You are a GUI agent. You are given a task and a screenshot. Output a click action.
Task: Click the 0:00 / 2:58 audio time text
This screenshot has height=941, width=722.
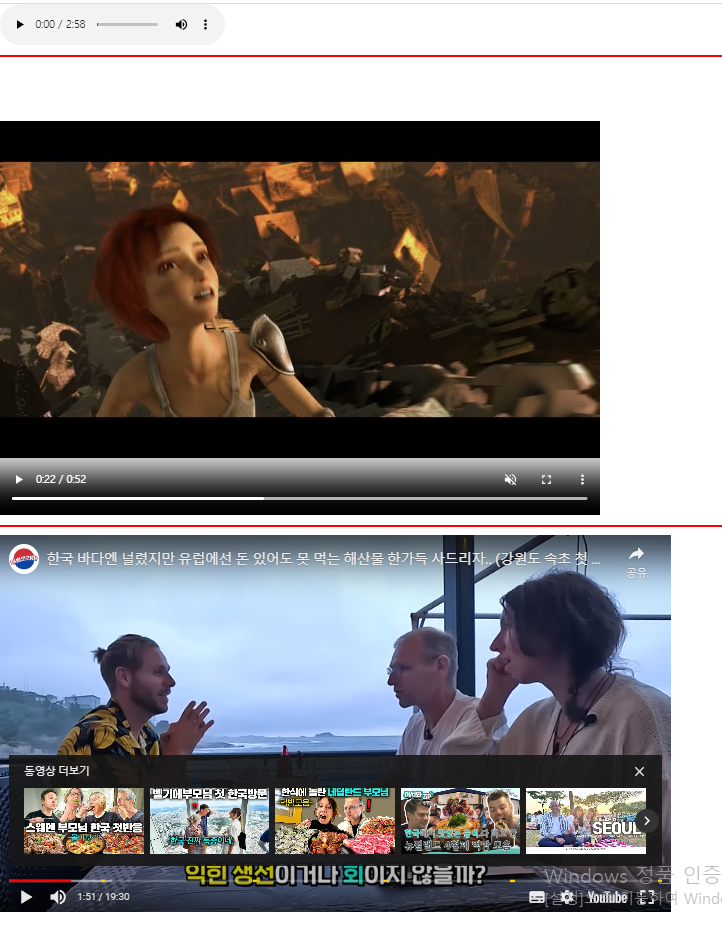(60, 25)
